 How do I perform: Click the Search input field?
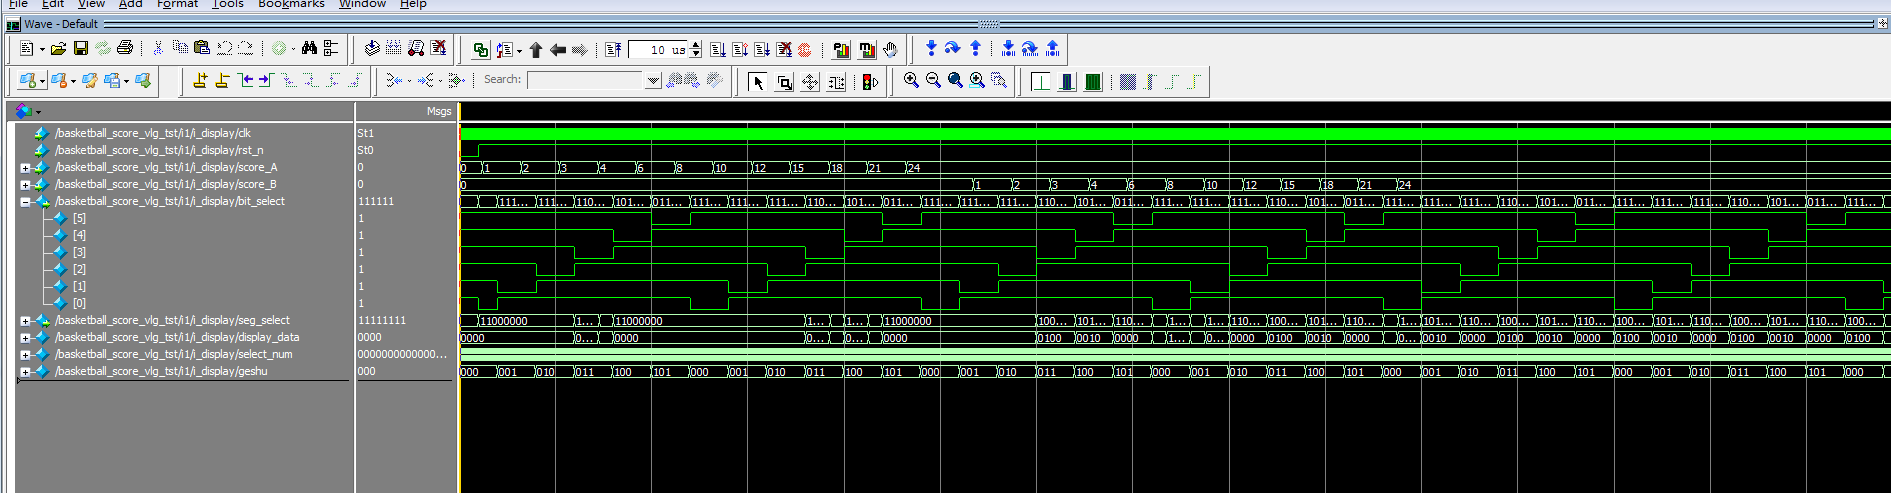click(x=586, y=80)
